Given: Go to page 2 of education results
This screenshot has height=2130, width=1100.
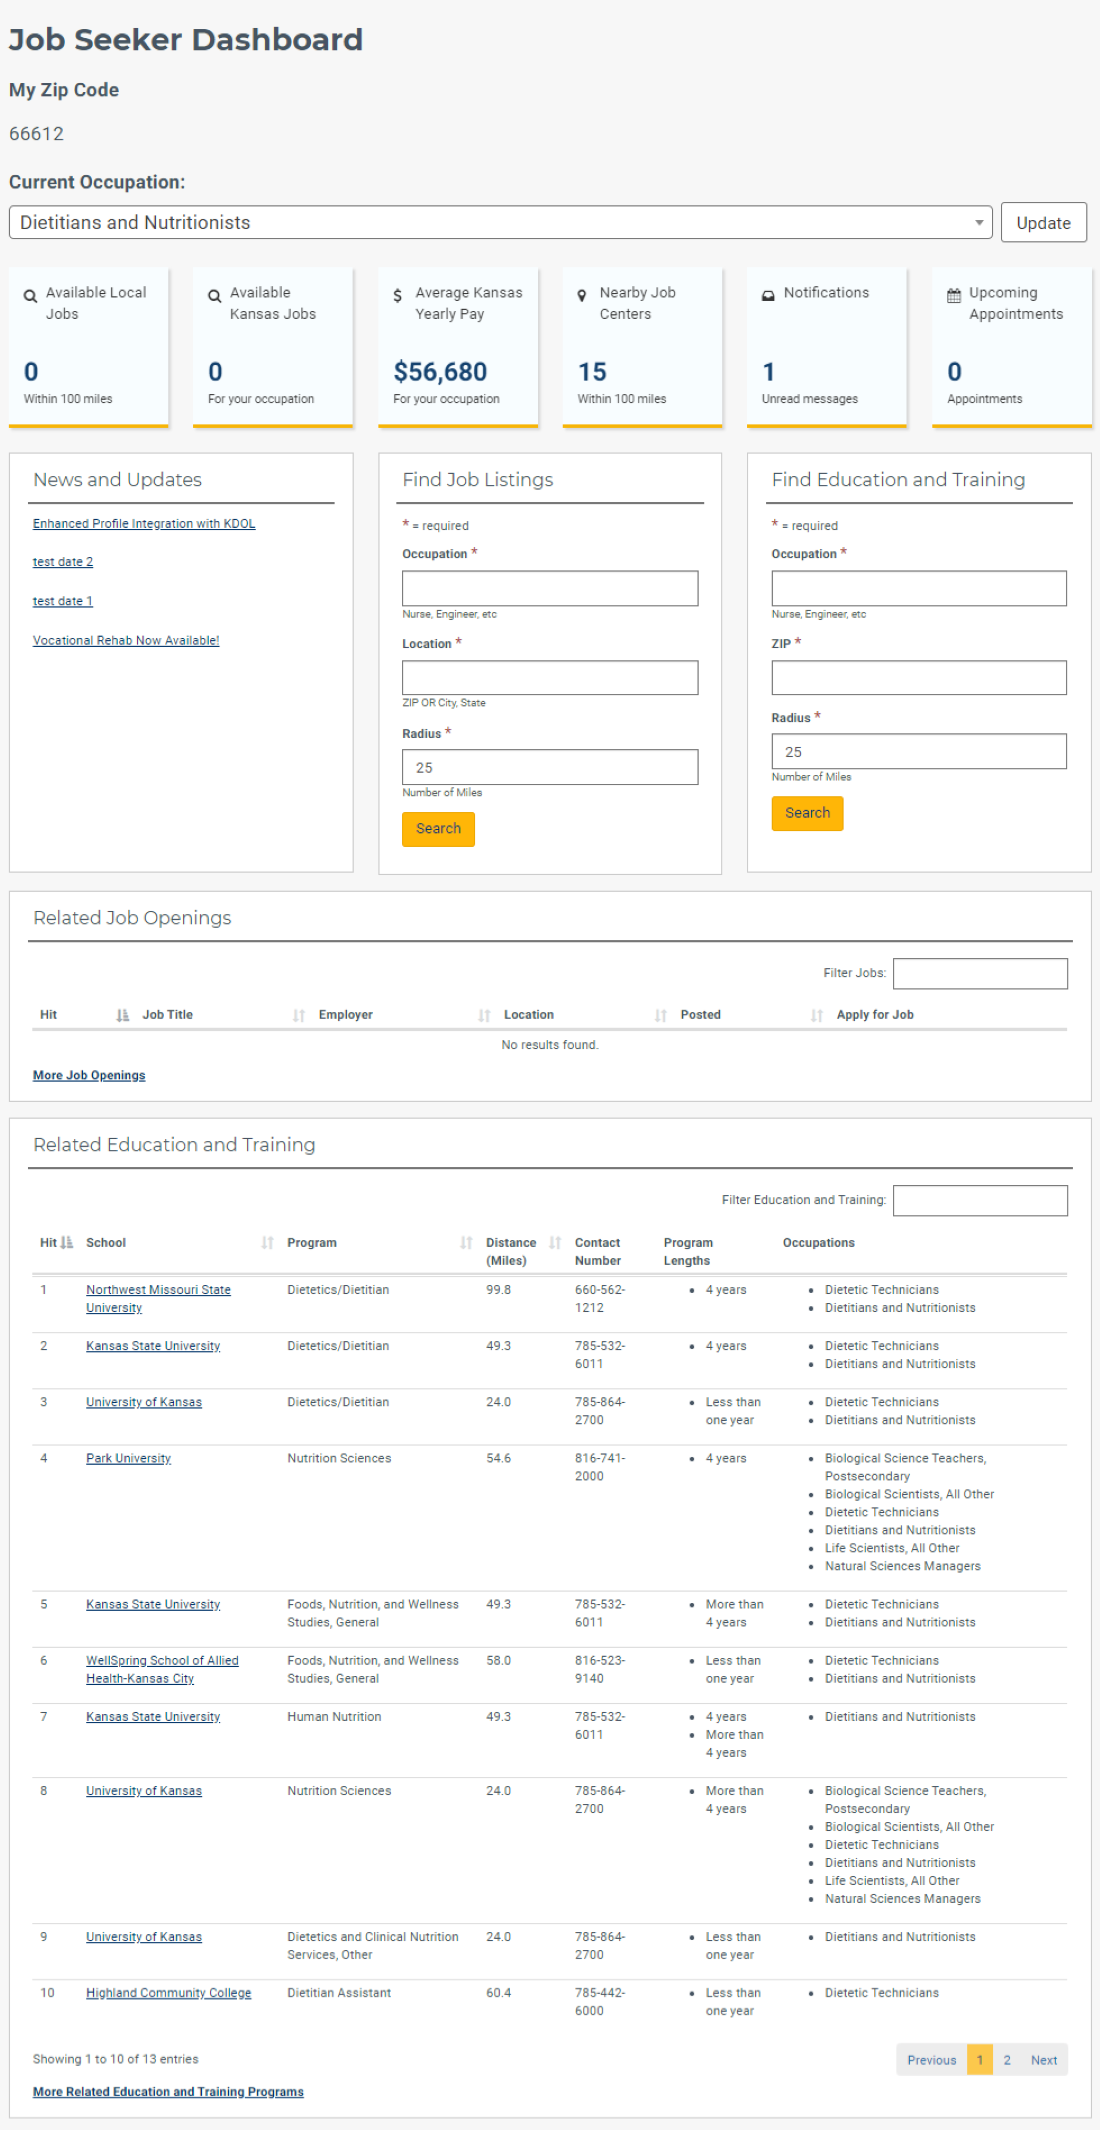Looking at the screenshot, I should click(x=1007, y=2060).
